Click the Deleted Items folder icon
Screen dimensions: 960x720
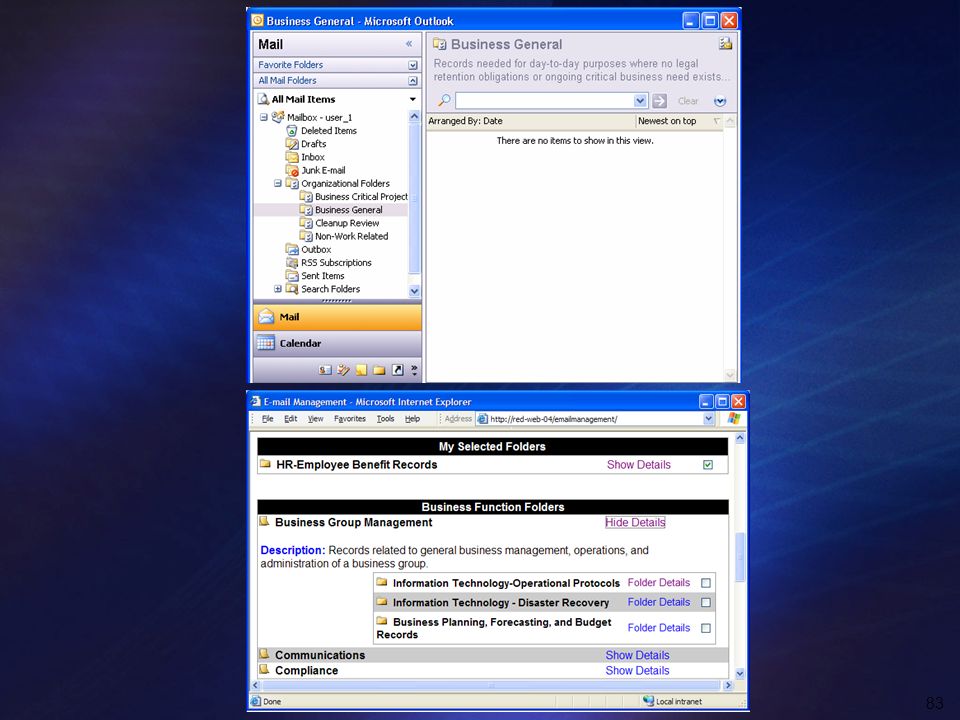click(x=292, y=130)
